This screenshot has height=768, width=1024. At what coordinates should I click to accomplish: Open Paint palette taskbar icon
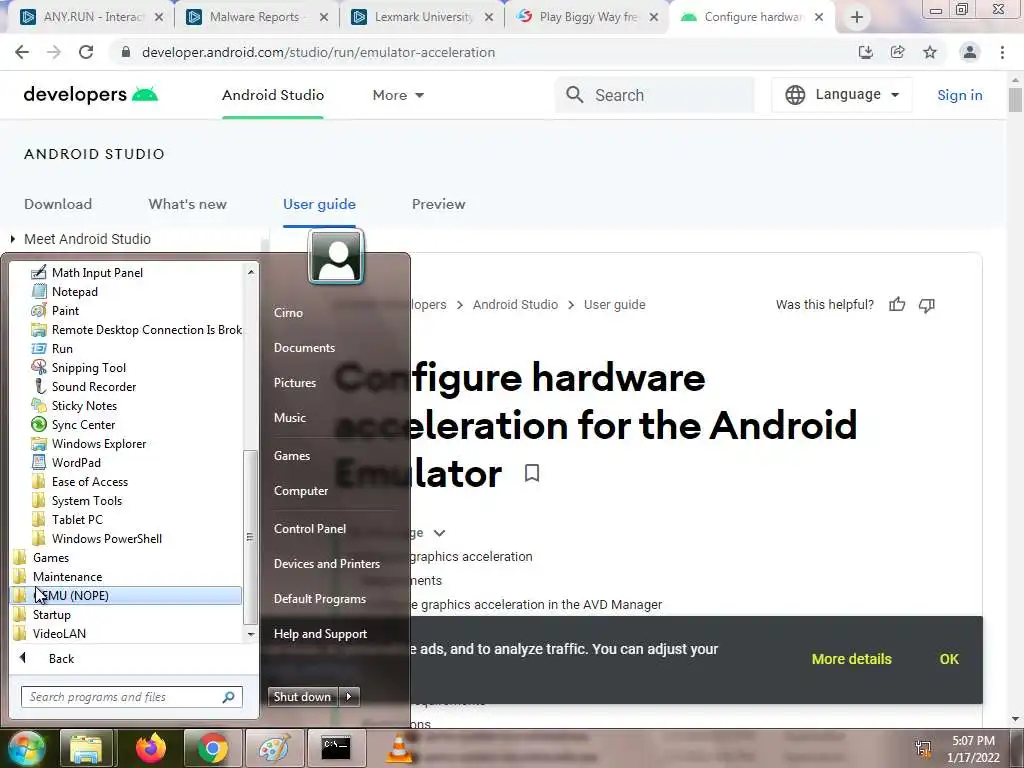[273, 748]
